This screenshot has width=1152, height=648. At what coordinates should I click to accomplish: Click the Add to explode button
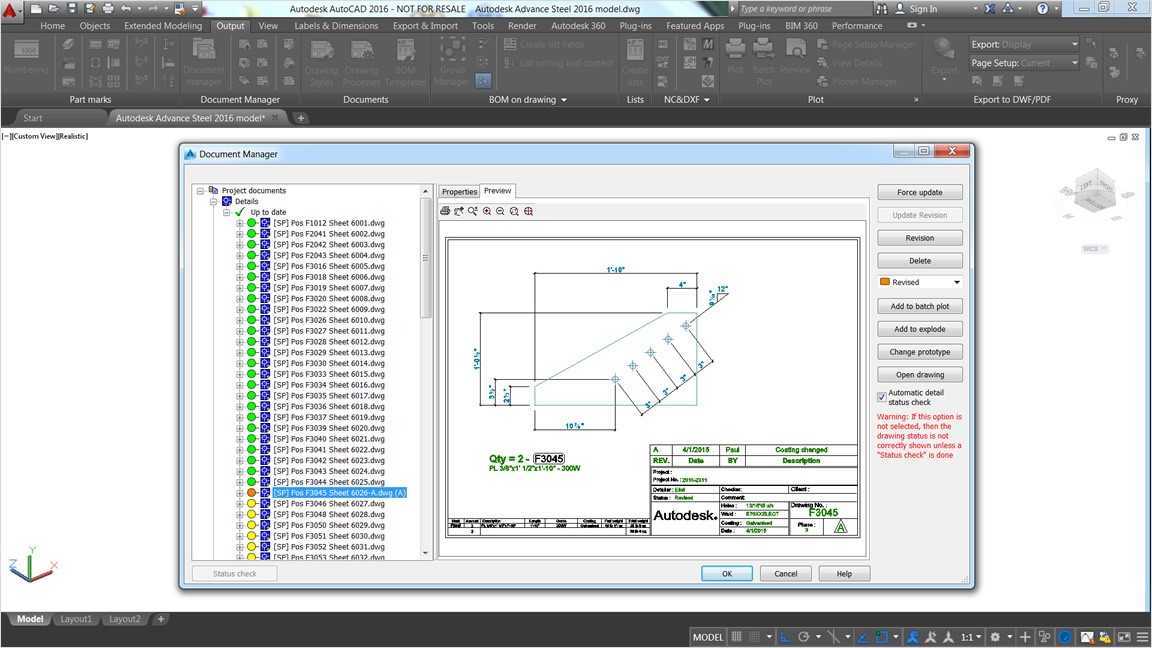[x=920, y=329]
